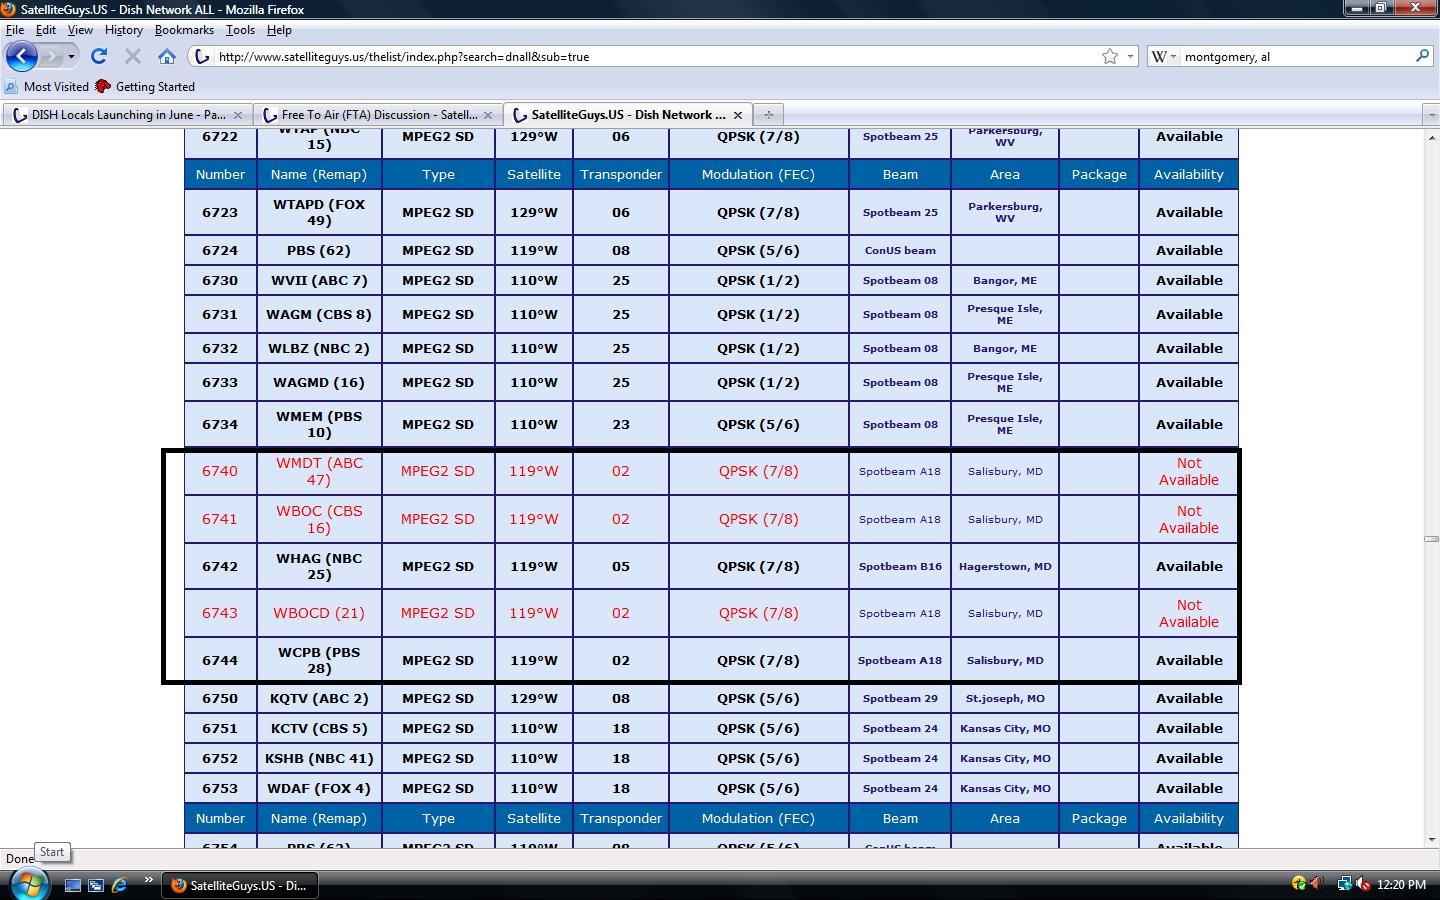Image resolution: width=1440 pixels, height=900 pixels.
Task: Open the back/forward history dropdown arrow
Action: 71,57
